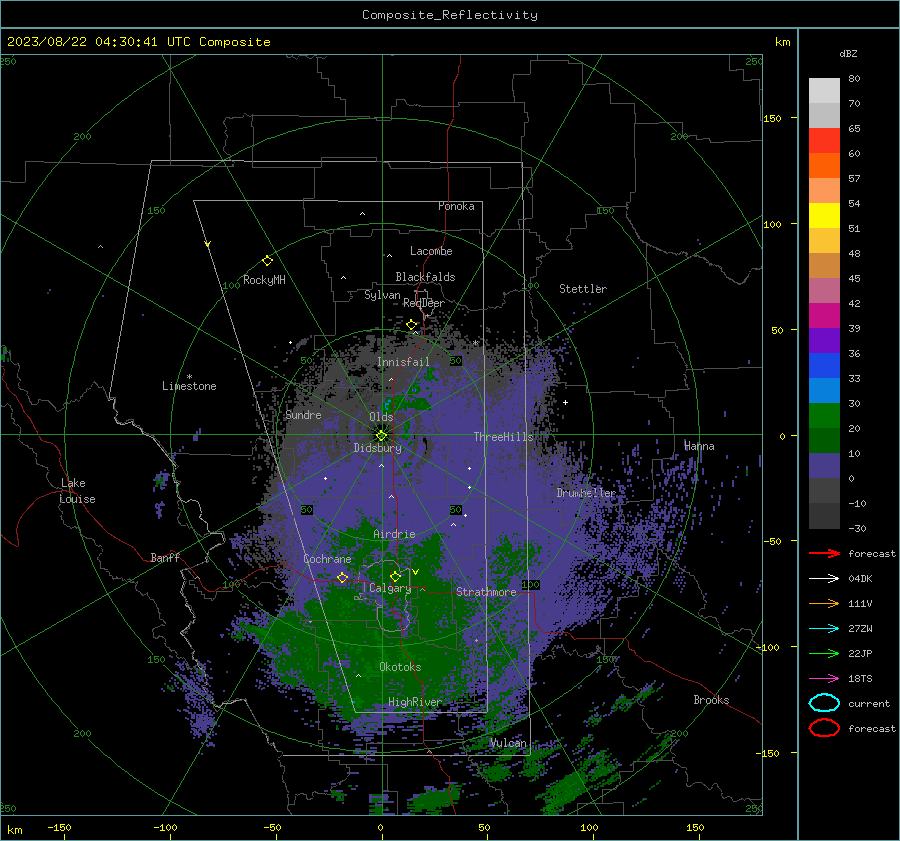The height and width of the screenshot is (841, 900).
Task: Select the magenta 39-42 dBZ swatch
Action: [824, 315]
